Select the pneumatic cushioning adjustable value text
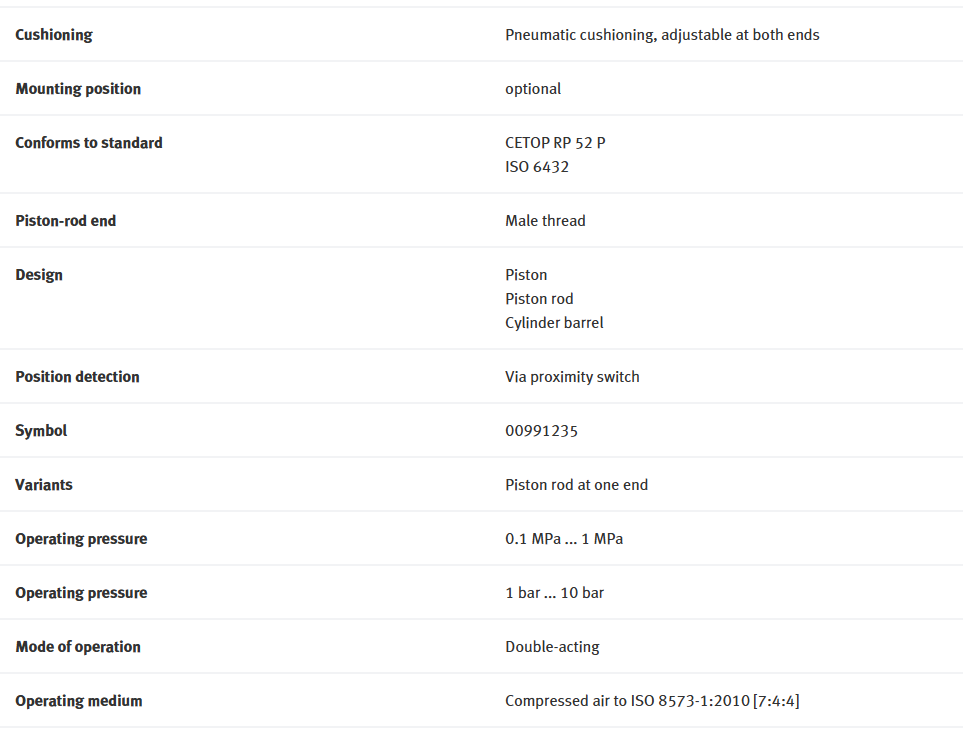963x744 pixels. tap(662, 35)
